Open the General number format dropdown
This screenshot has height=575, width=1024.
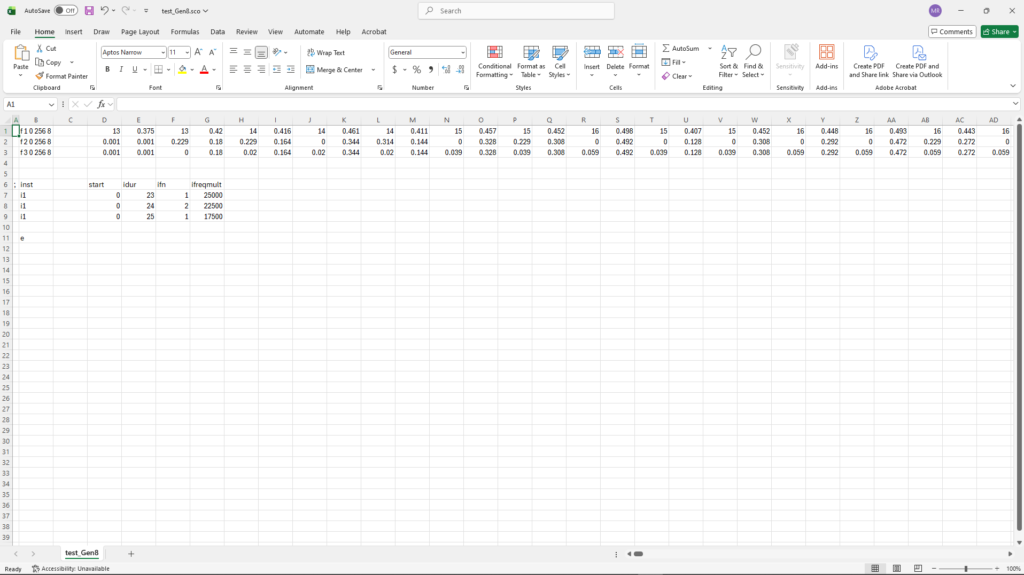tap(463, 52)
